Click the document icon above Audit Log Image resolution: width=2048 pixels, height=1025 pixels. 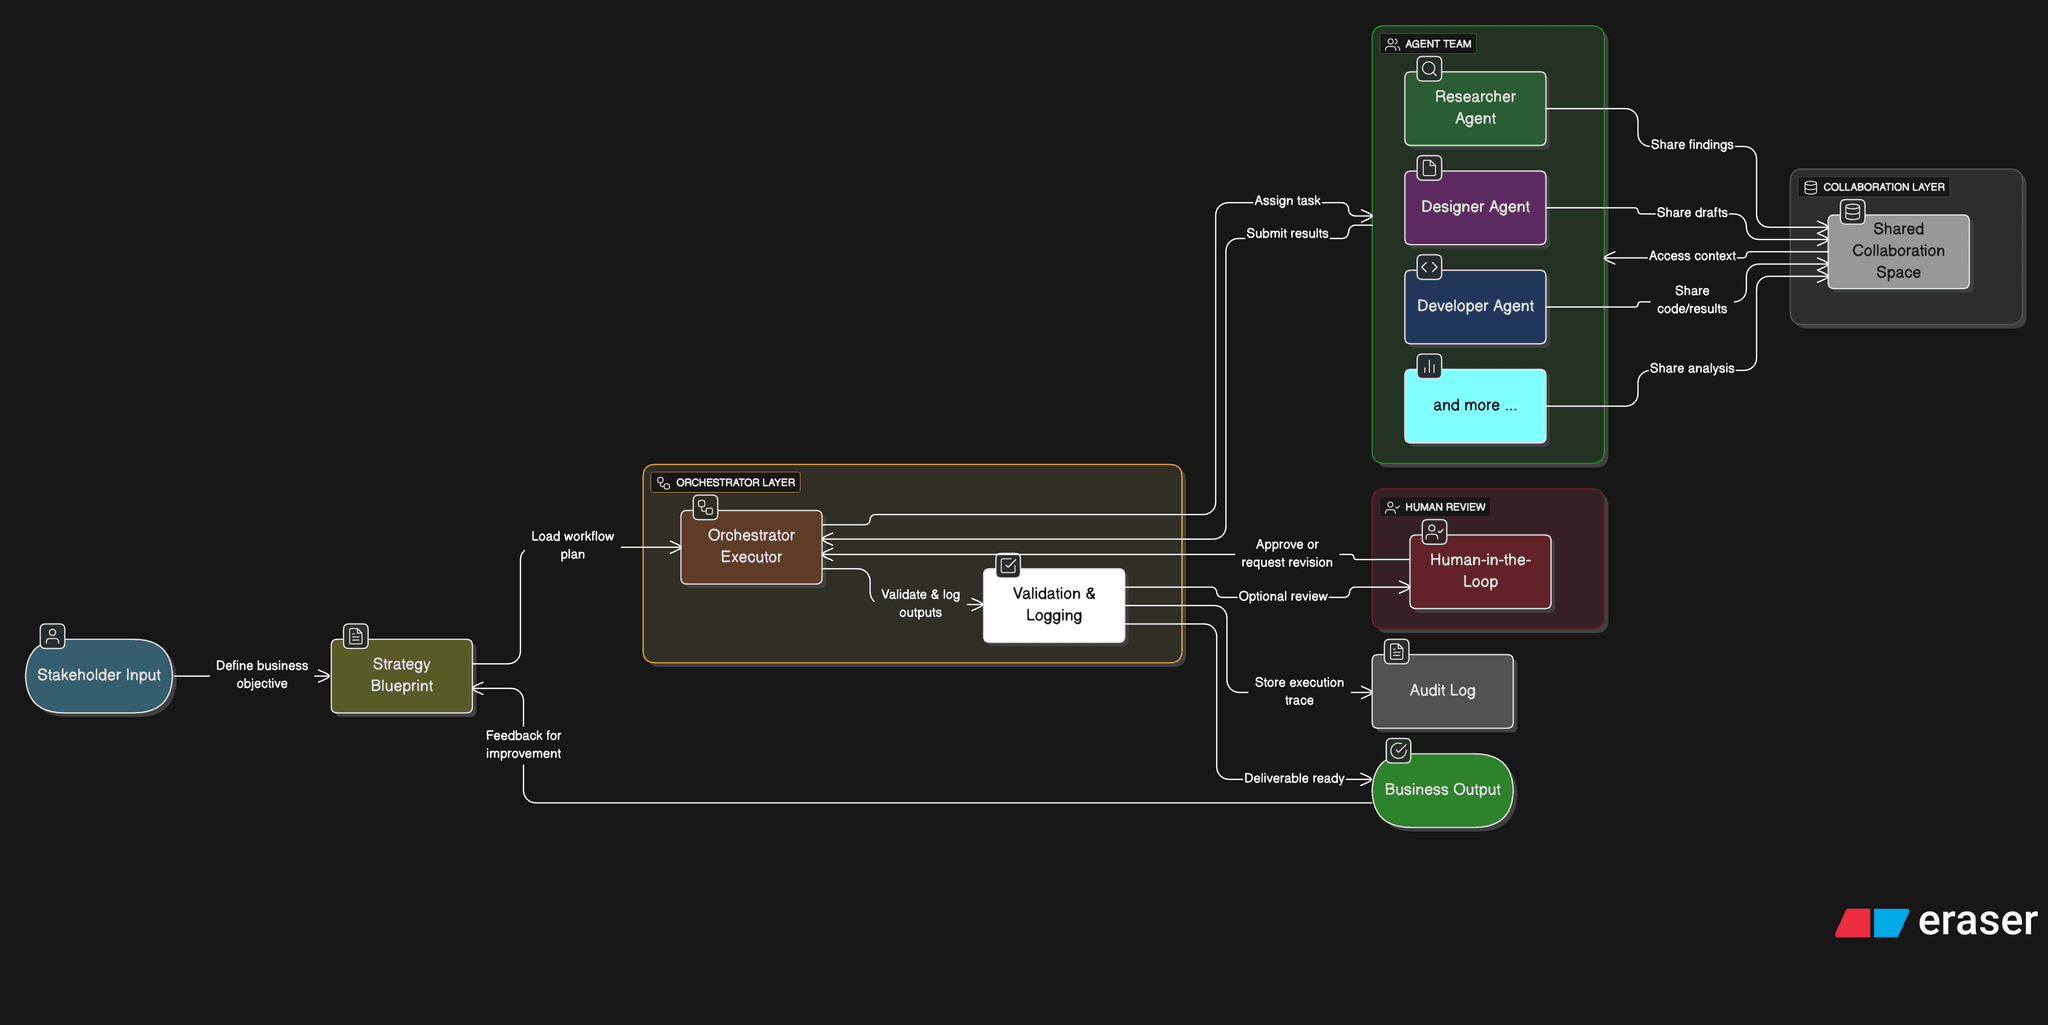(1397, 652)
